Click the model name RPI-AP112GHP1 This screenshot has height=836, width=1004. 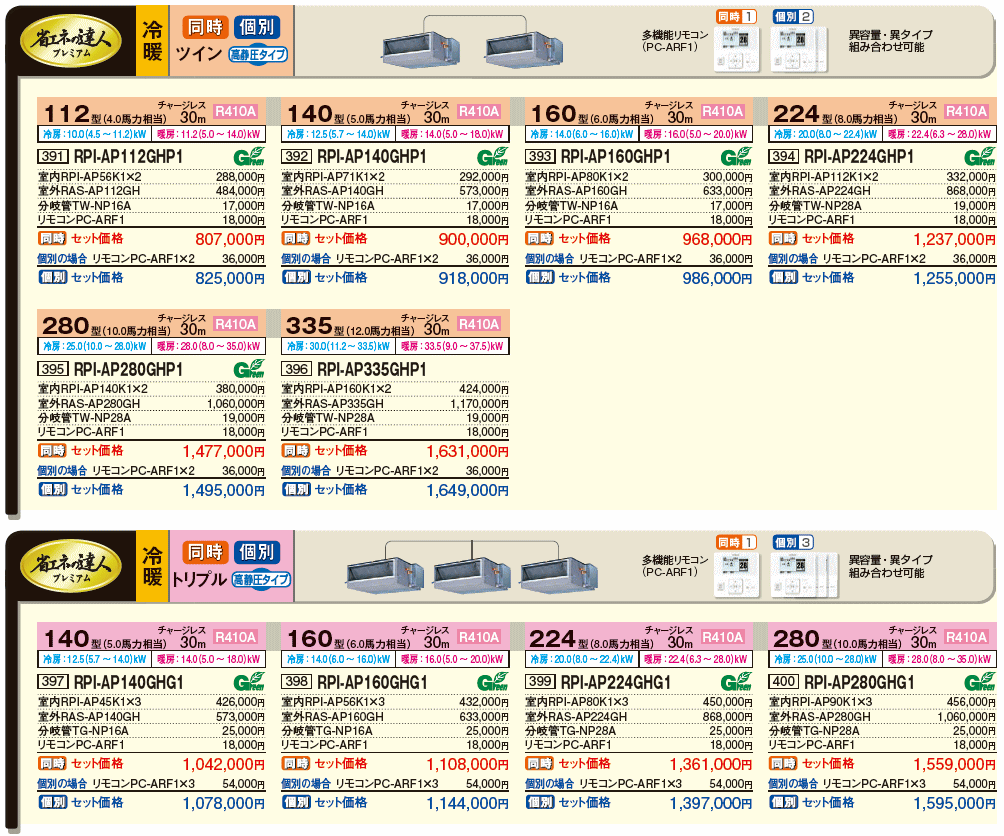(129, 157)
